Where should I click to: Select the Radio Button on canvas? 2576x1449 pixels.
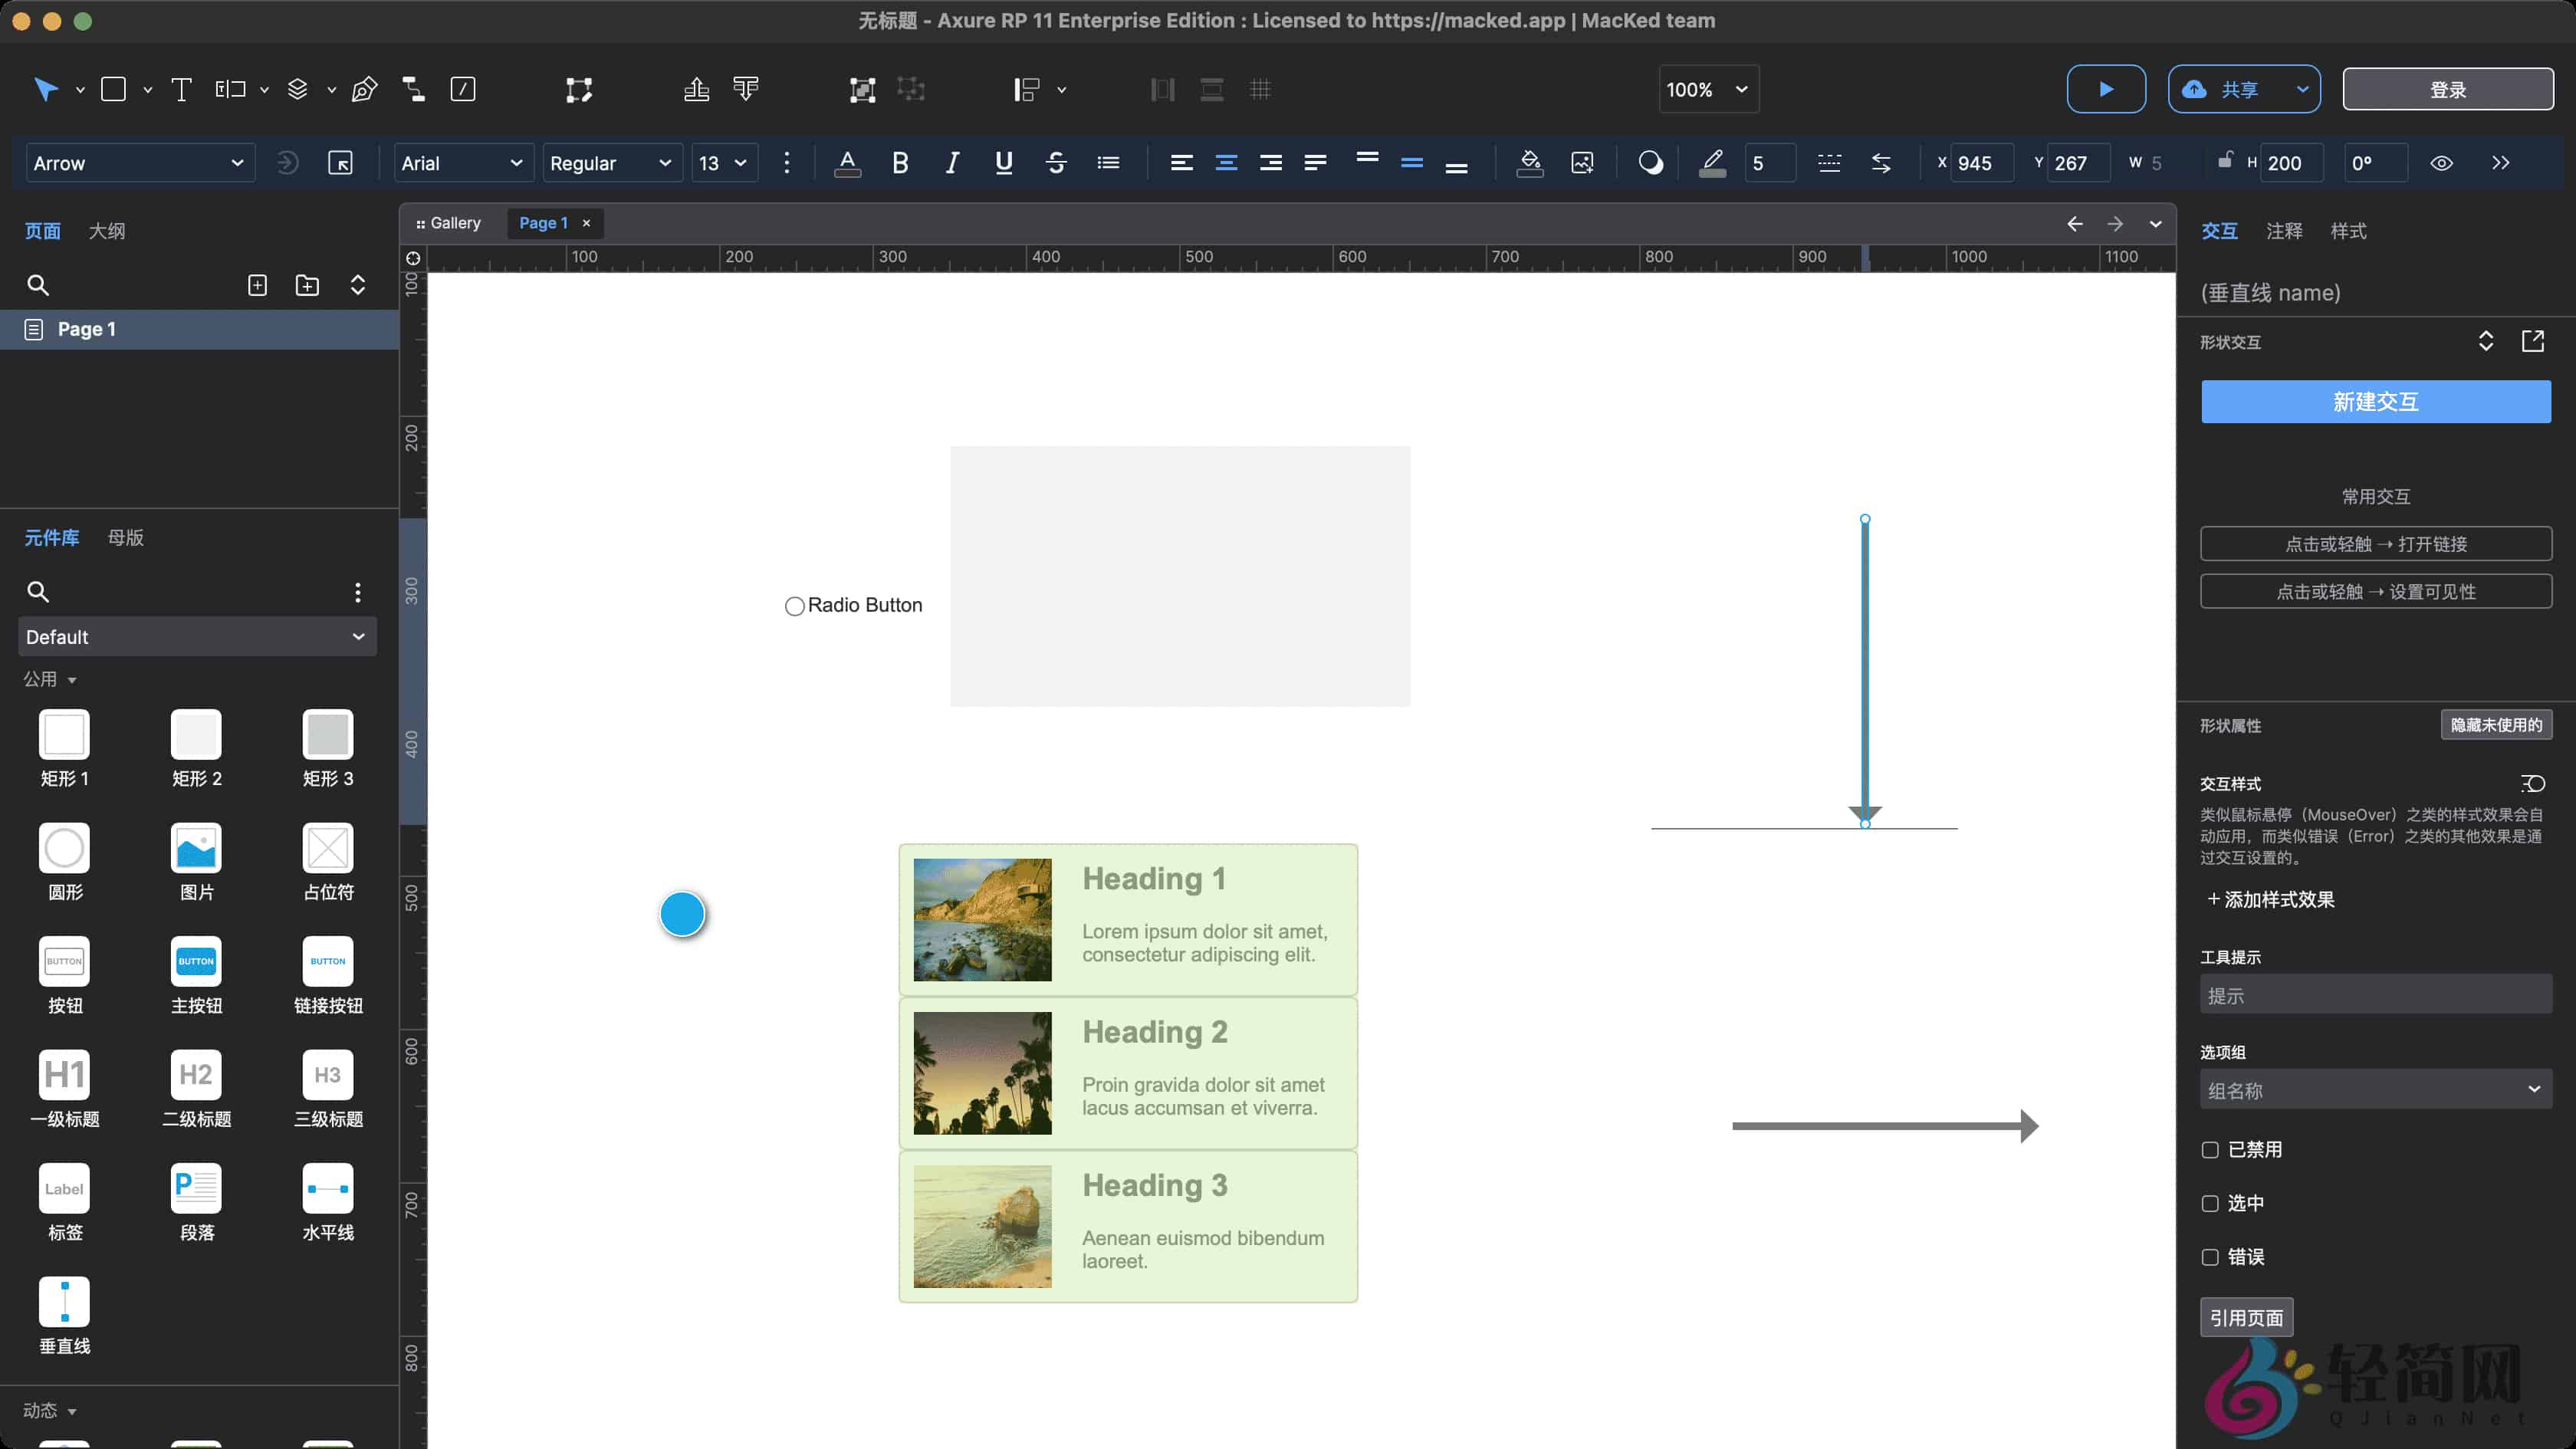(854, 606)
